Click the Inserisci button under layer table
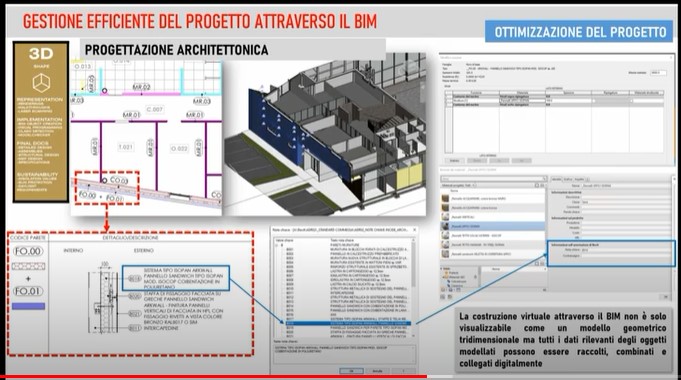Screen dimensions: 681x380 coord(454,161)
